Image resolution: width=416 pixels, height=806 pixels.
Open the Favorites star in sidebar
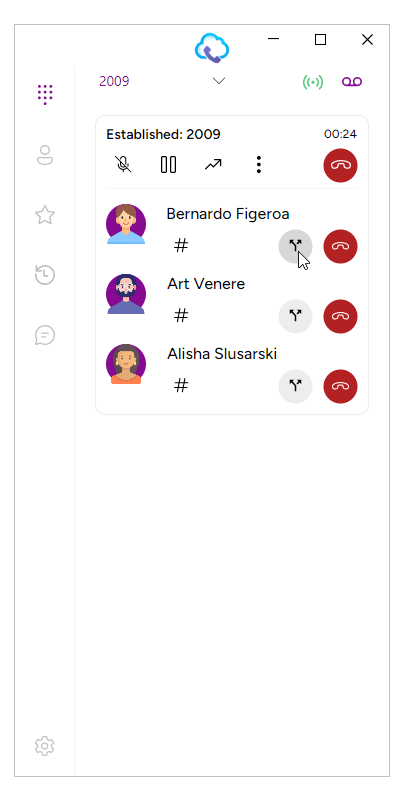45,215
